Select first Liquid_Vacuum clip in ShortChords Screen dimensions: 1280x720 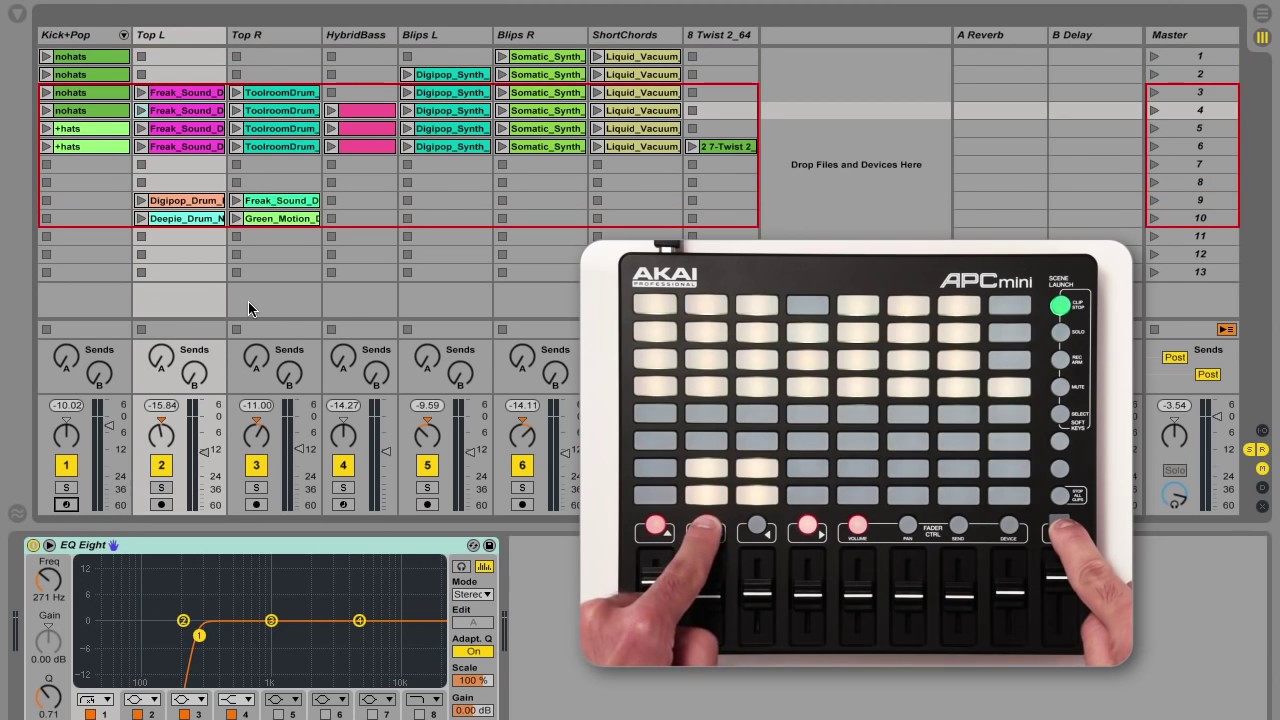642,57
